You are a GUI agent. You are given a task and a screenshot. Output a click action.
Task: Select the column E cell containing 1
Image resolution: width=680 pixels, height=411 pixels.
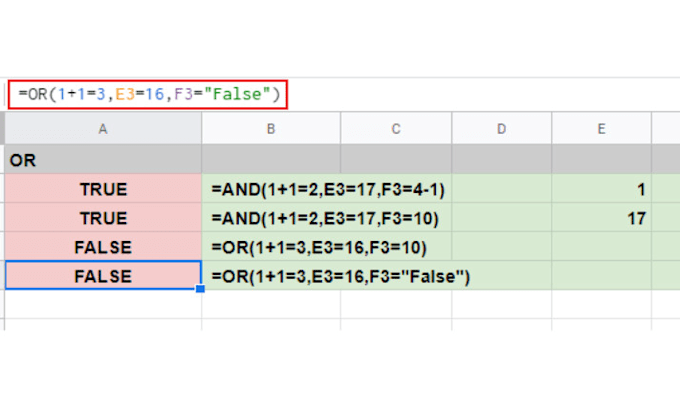[x=601, y=189]
